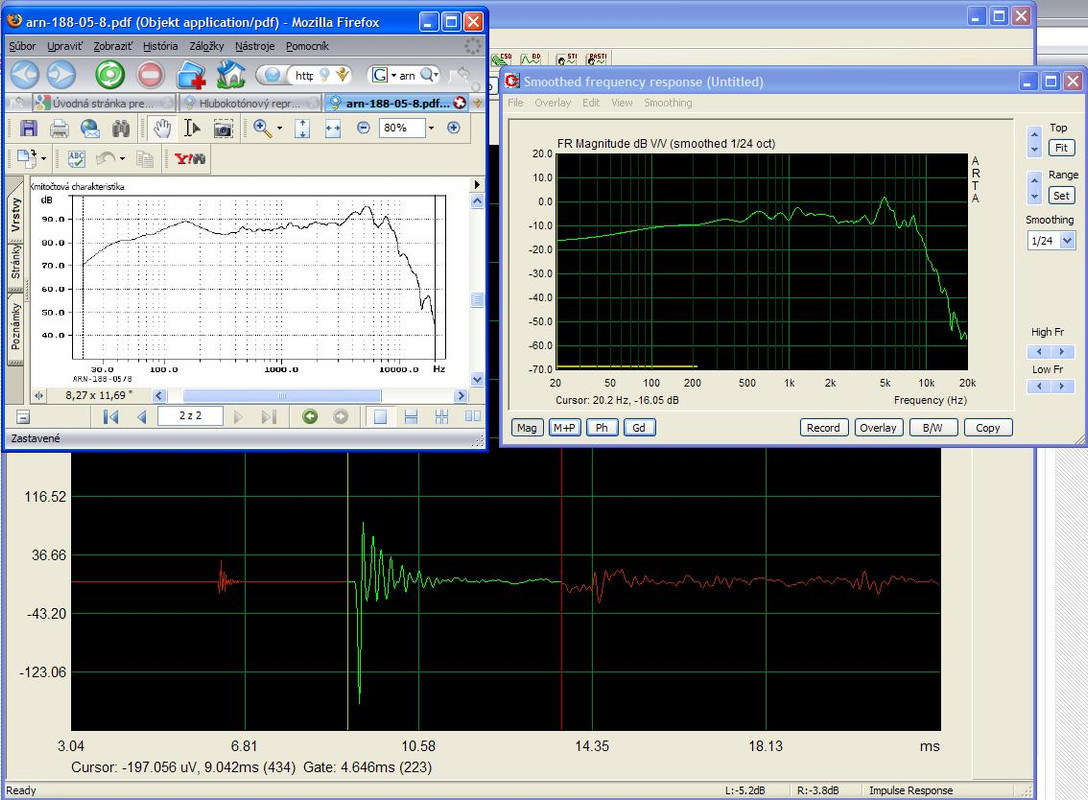This screenshot has width=1088, height=800.
Task: Open the História menu
Action: pyautogui.click(x=160, y=46)
